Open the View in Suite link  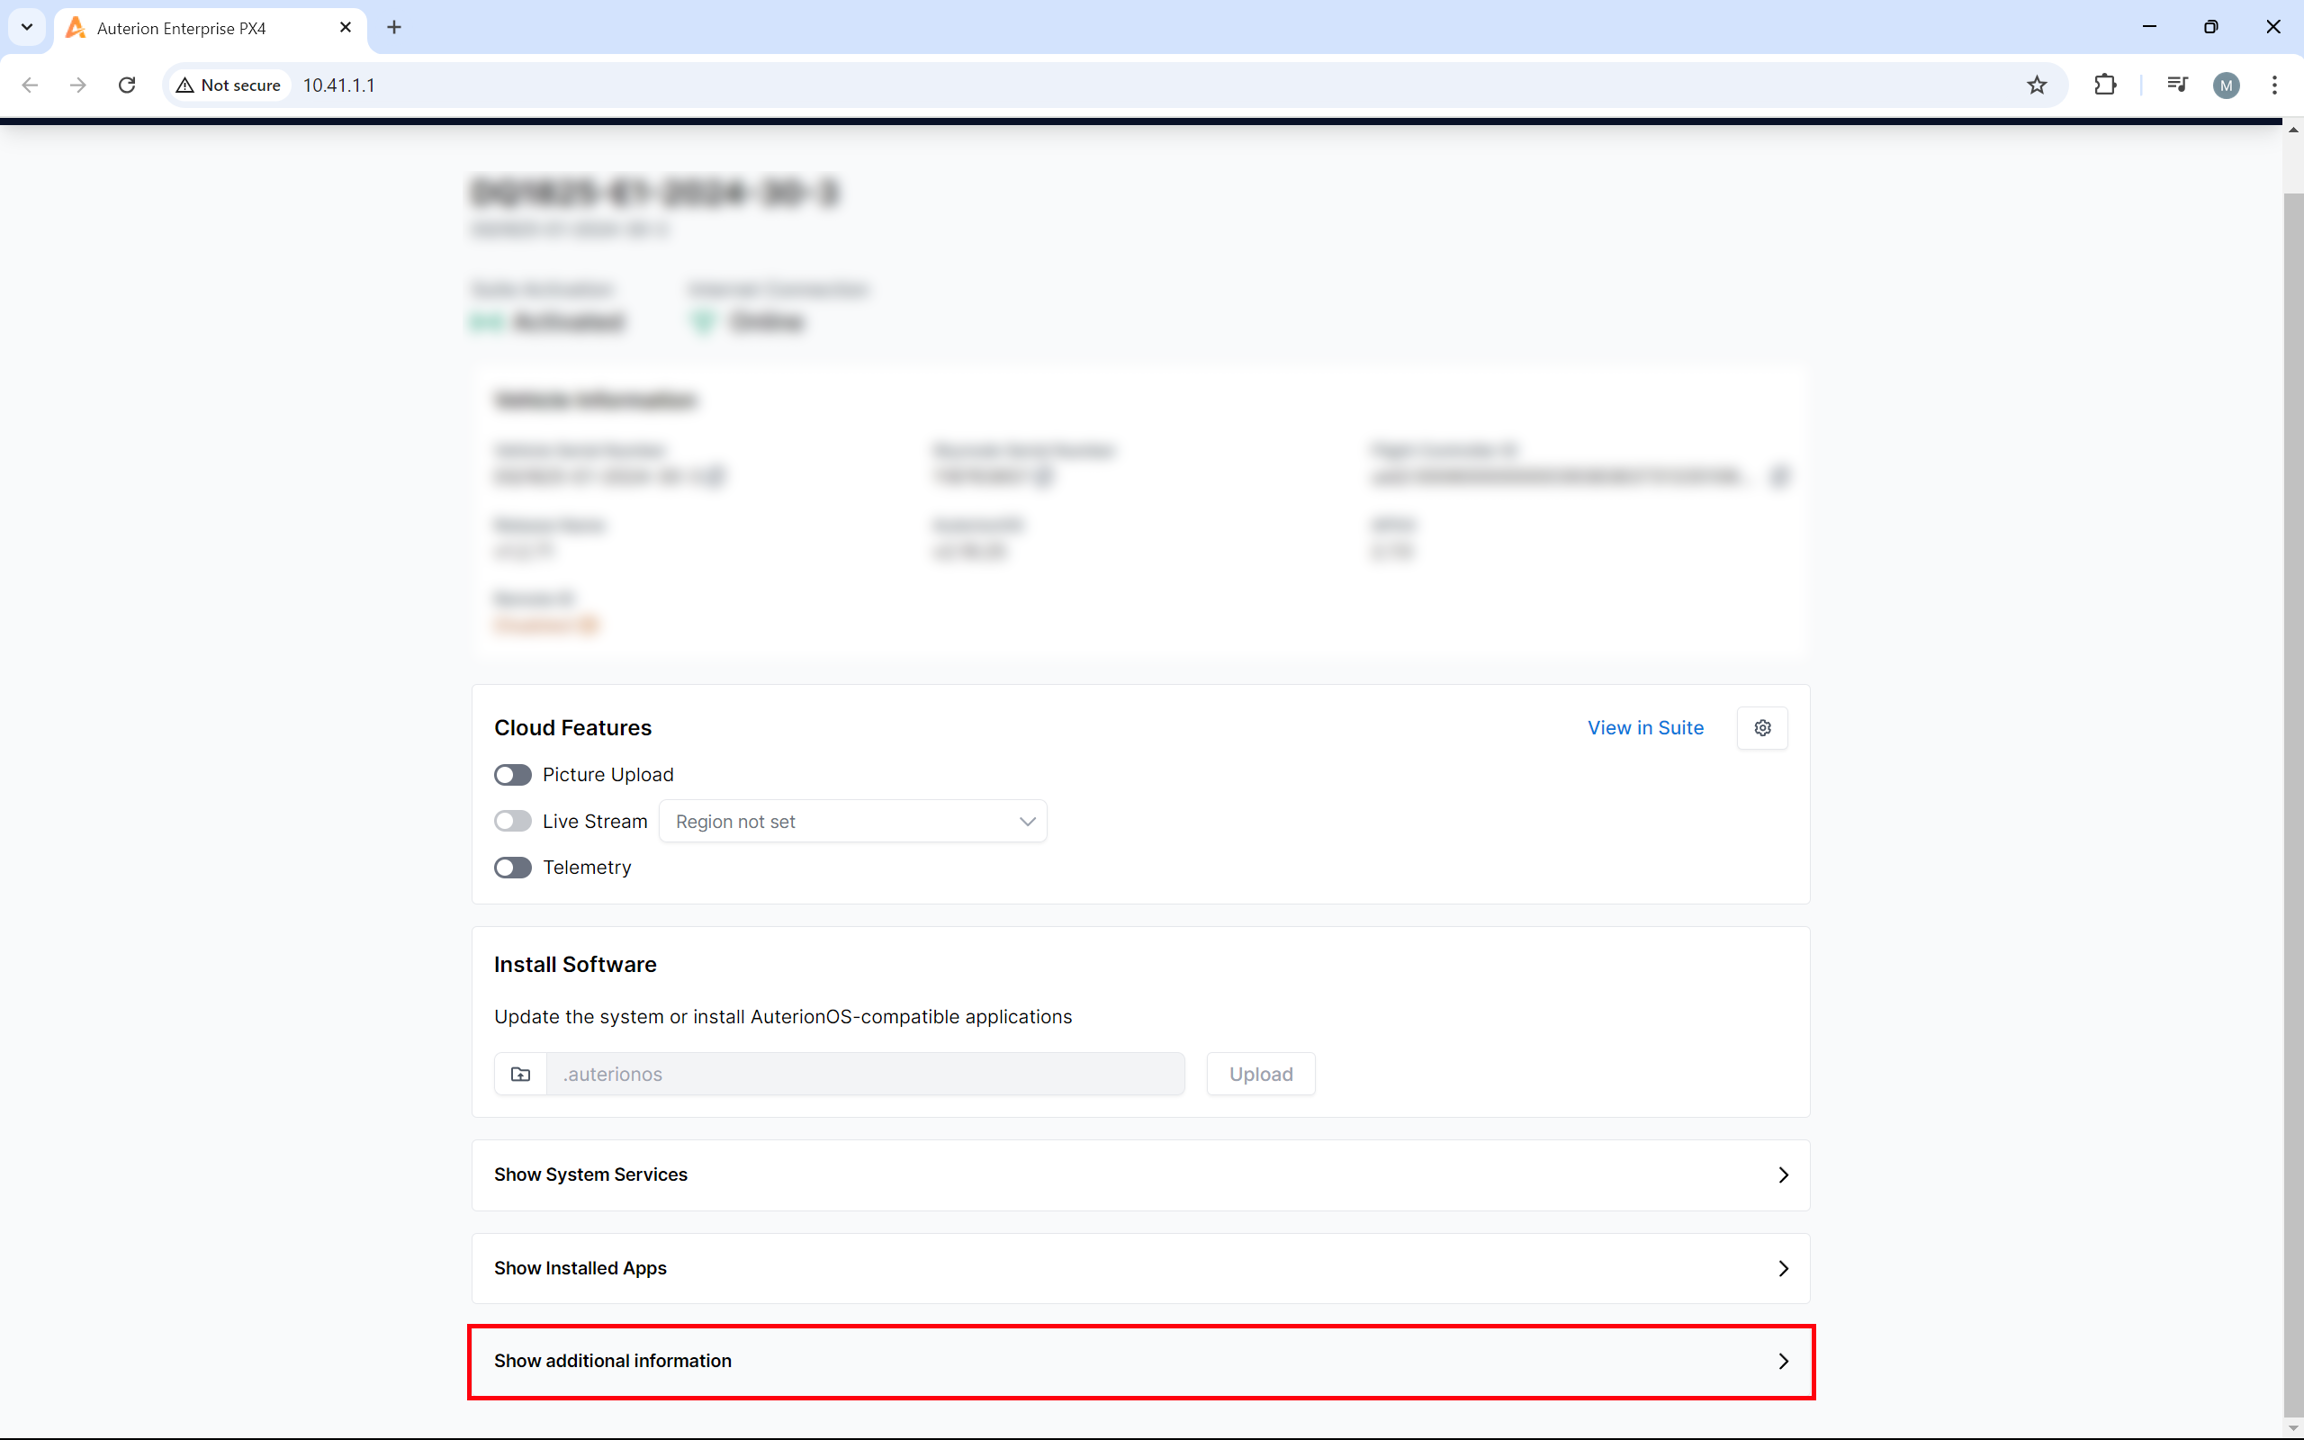coord(1645,728)
